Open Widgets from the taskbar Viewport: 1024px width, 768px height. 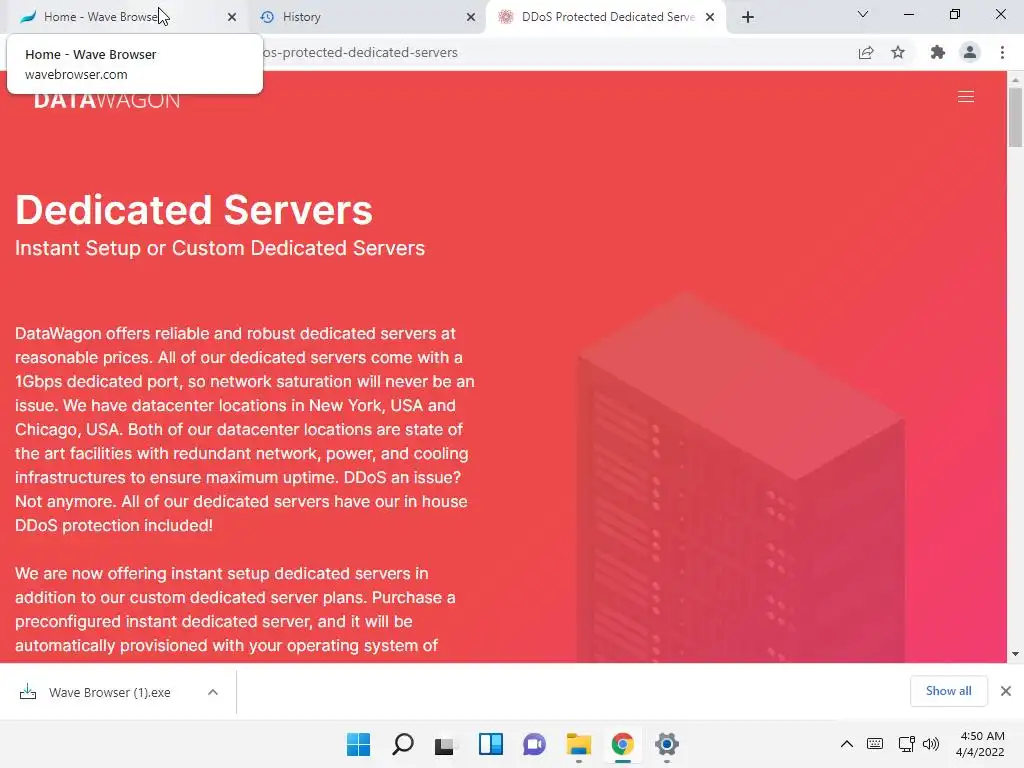[x=490, y=744]
